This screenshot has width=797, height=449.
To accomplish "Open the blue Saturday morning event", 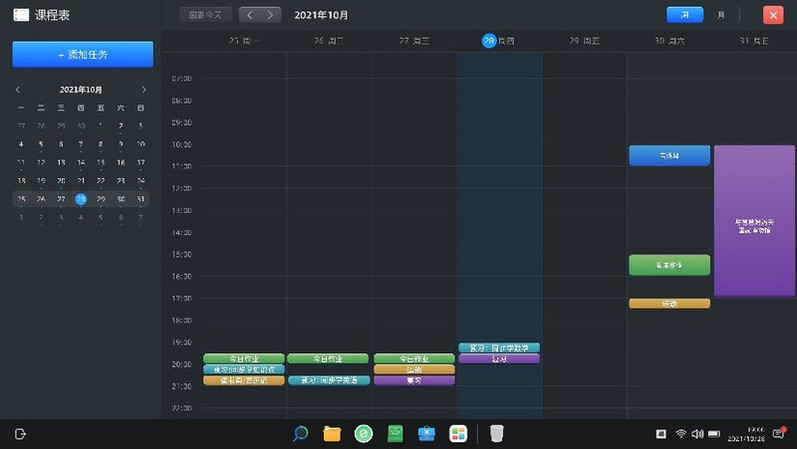I will coord(669,156).
